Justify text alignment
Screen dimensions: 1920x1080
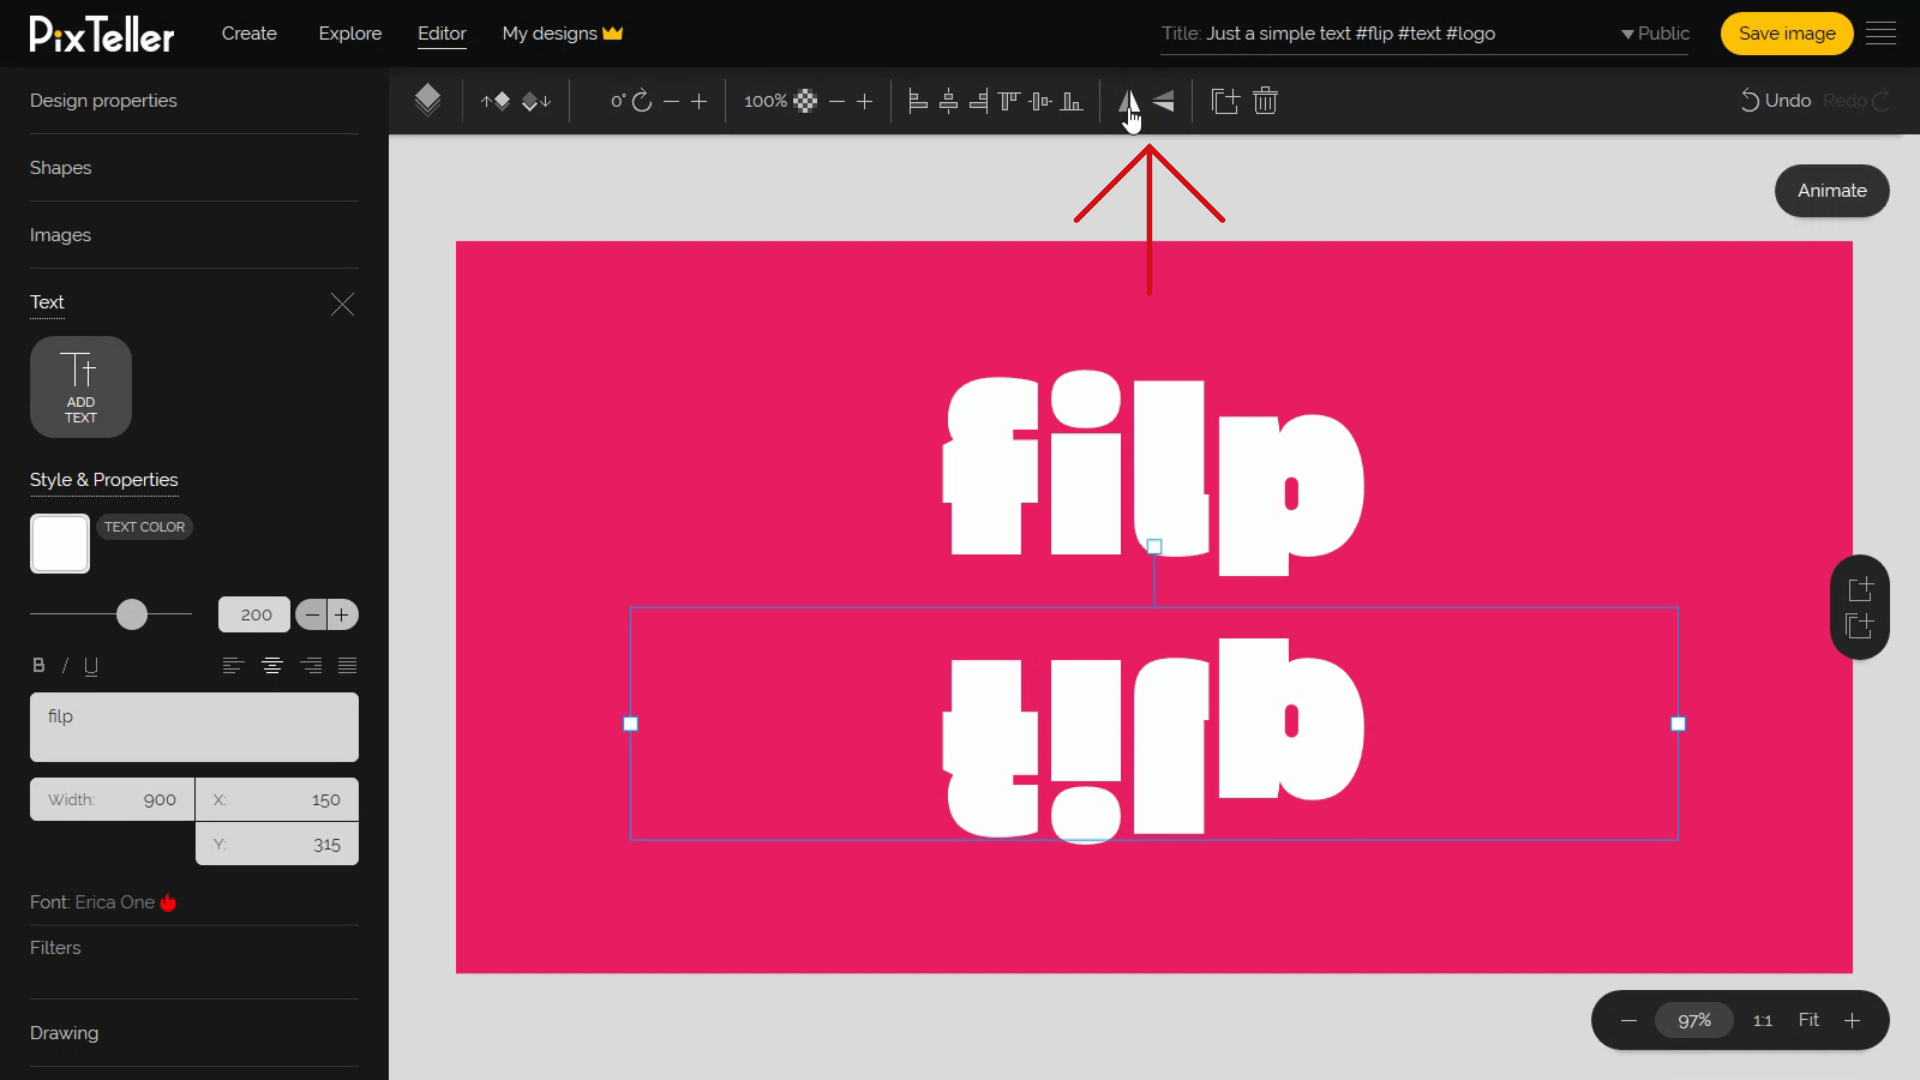pos(347,666)
